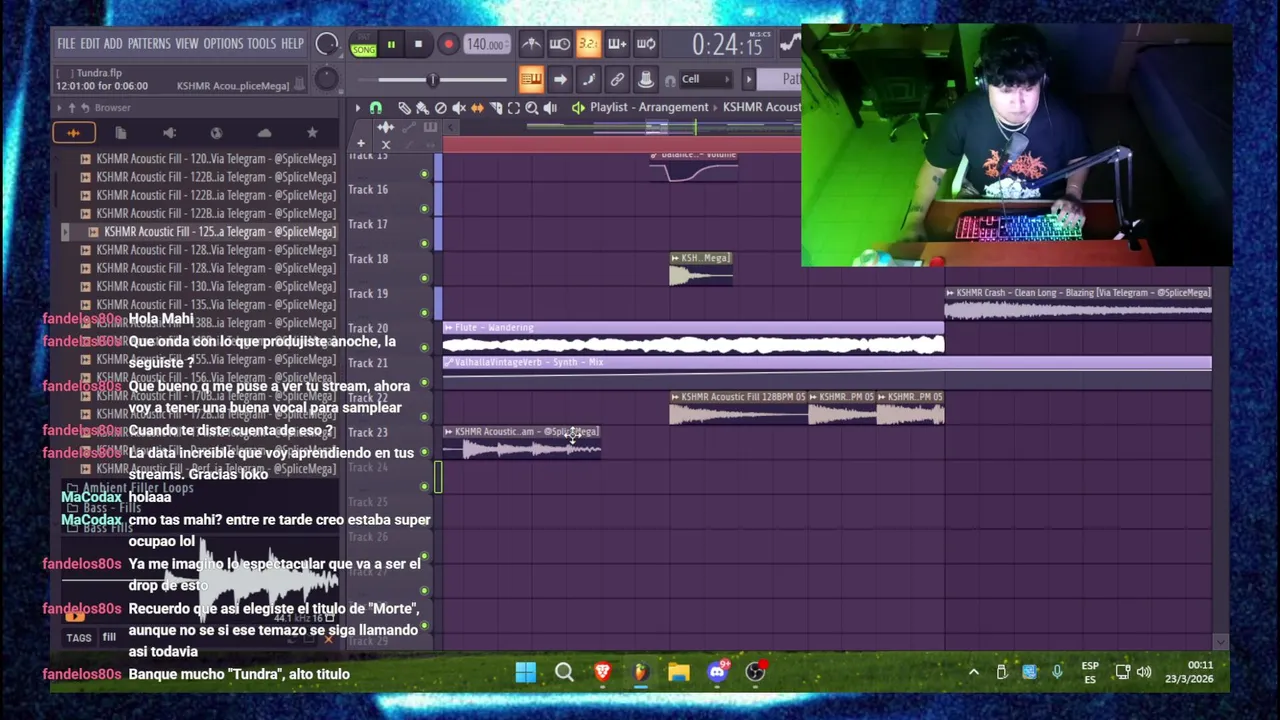
Task: Stop playback with the stop button
Action: point(418,44)
